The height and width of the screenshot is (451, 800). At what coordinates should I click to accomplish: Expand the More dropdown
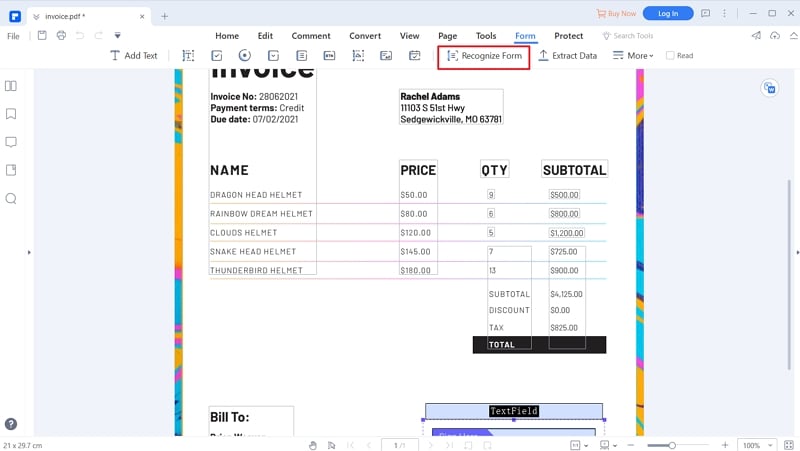click(x=633, y=56)
